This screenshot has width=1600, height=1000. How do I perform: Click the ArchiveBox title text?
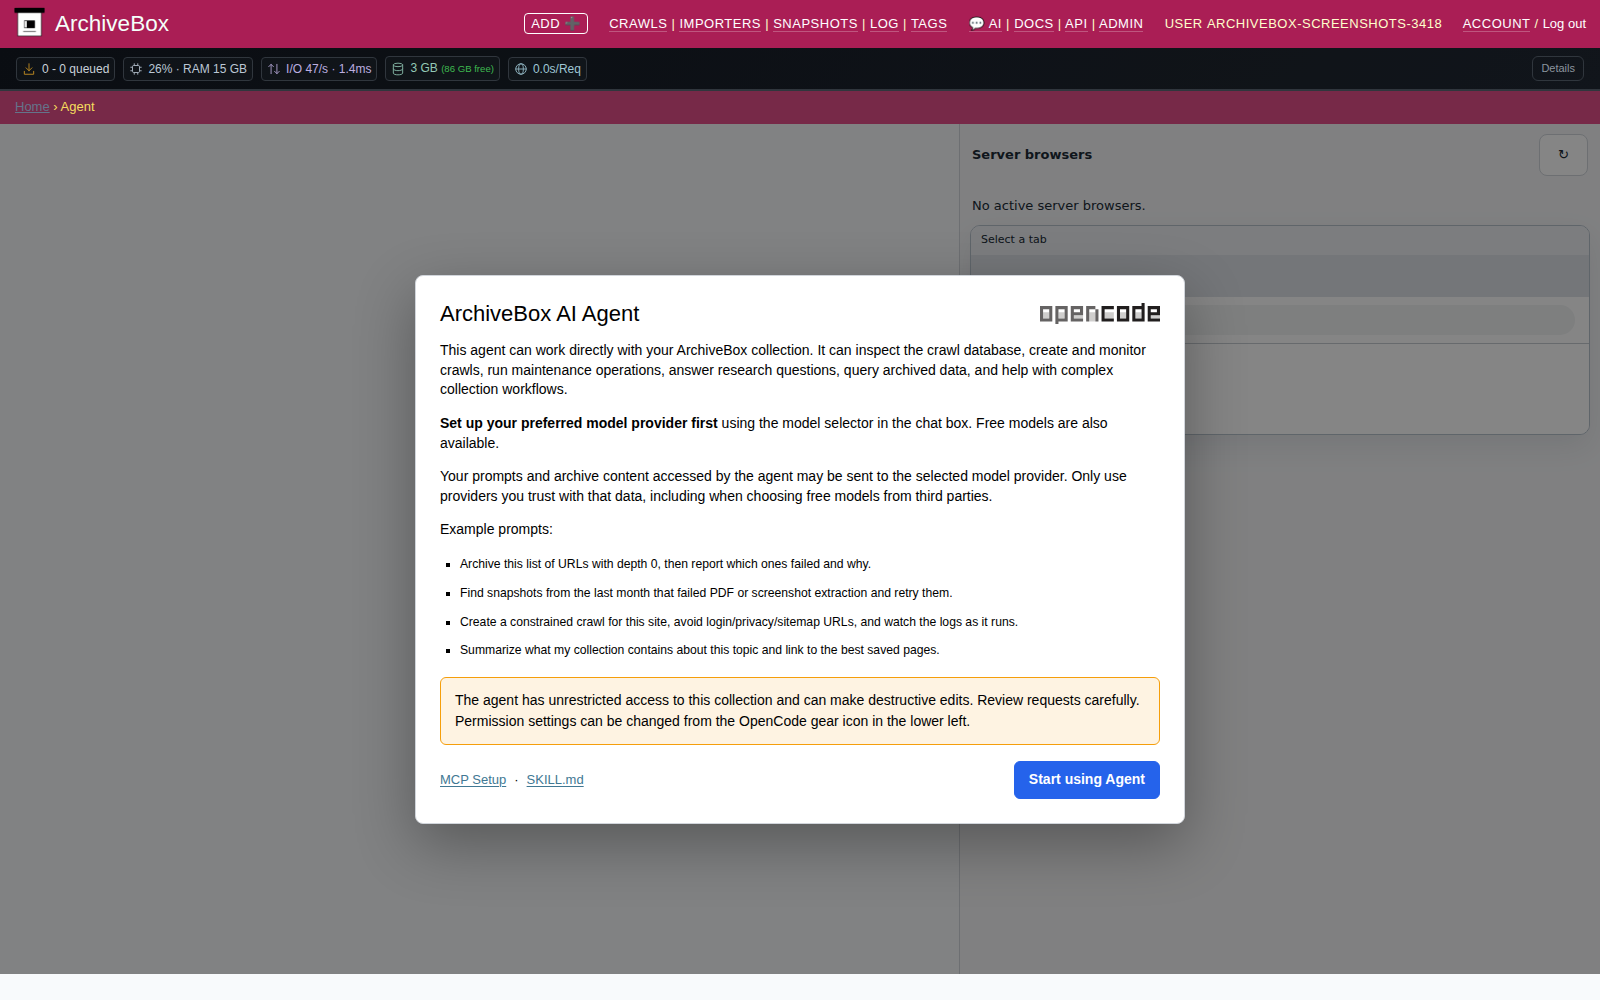(112, 23)
